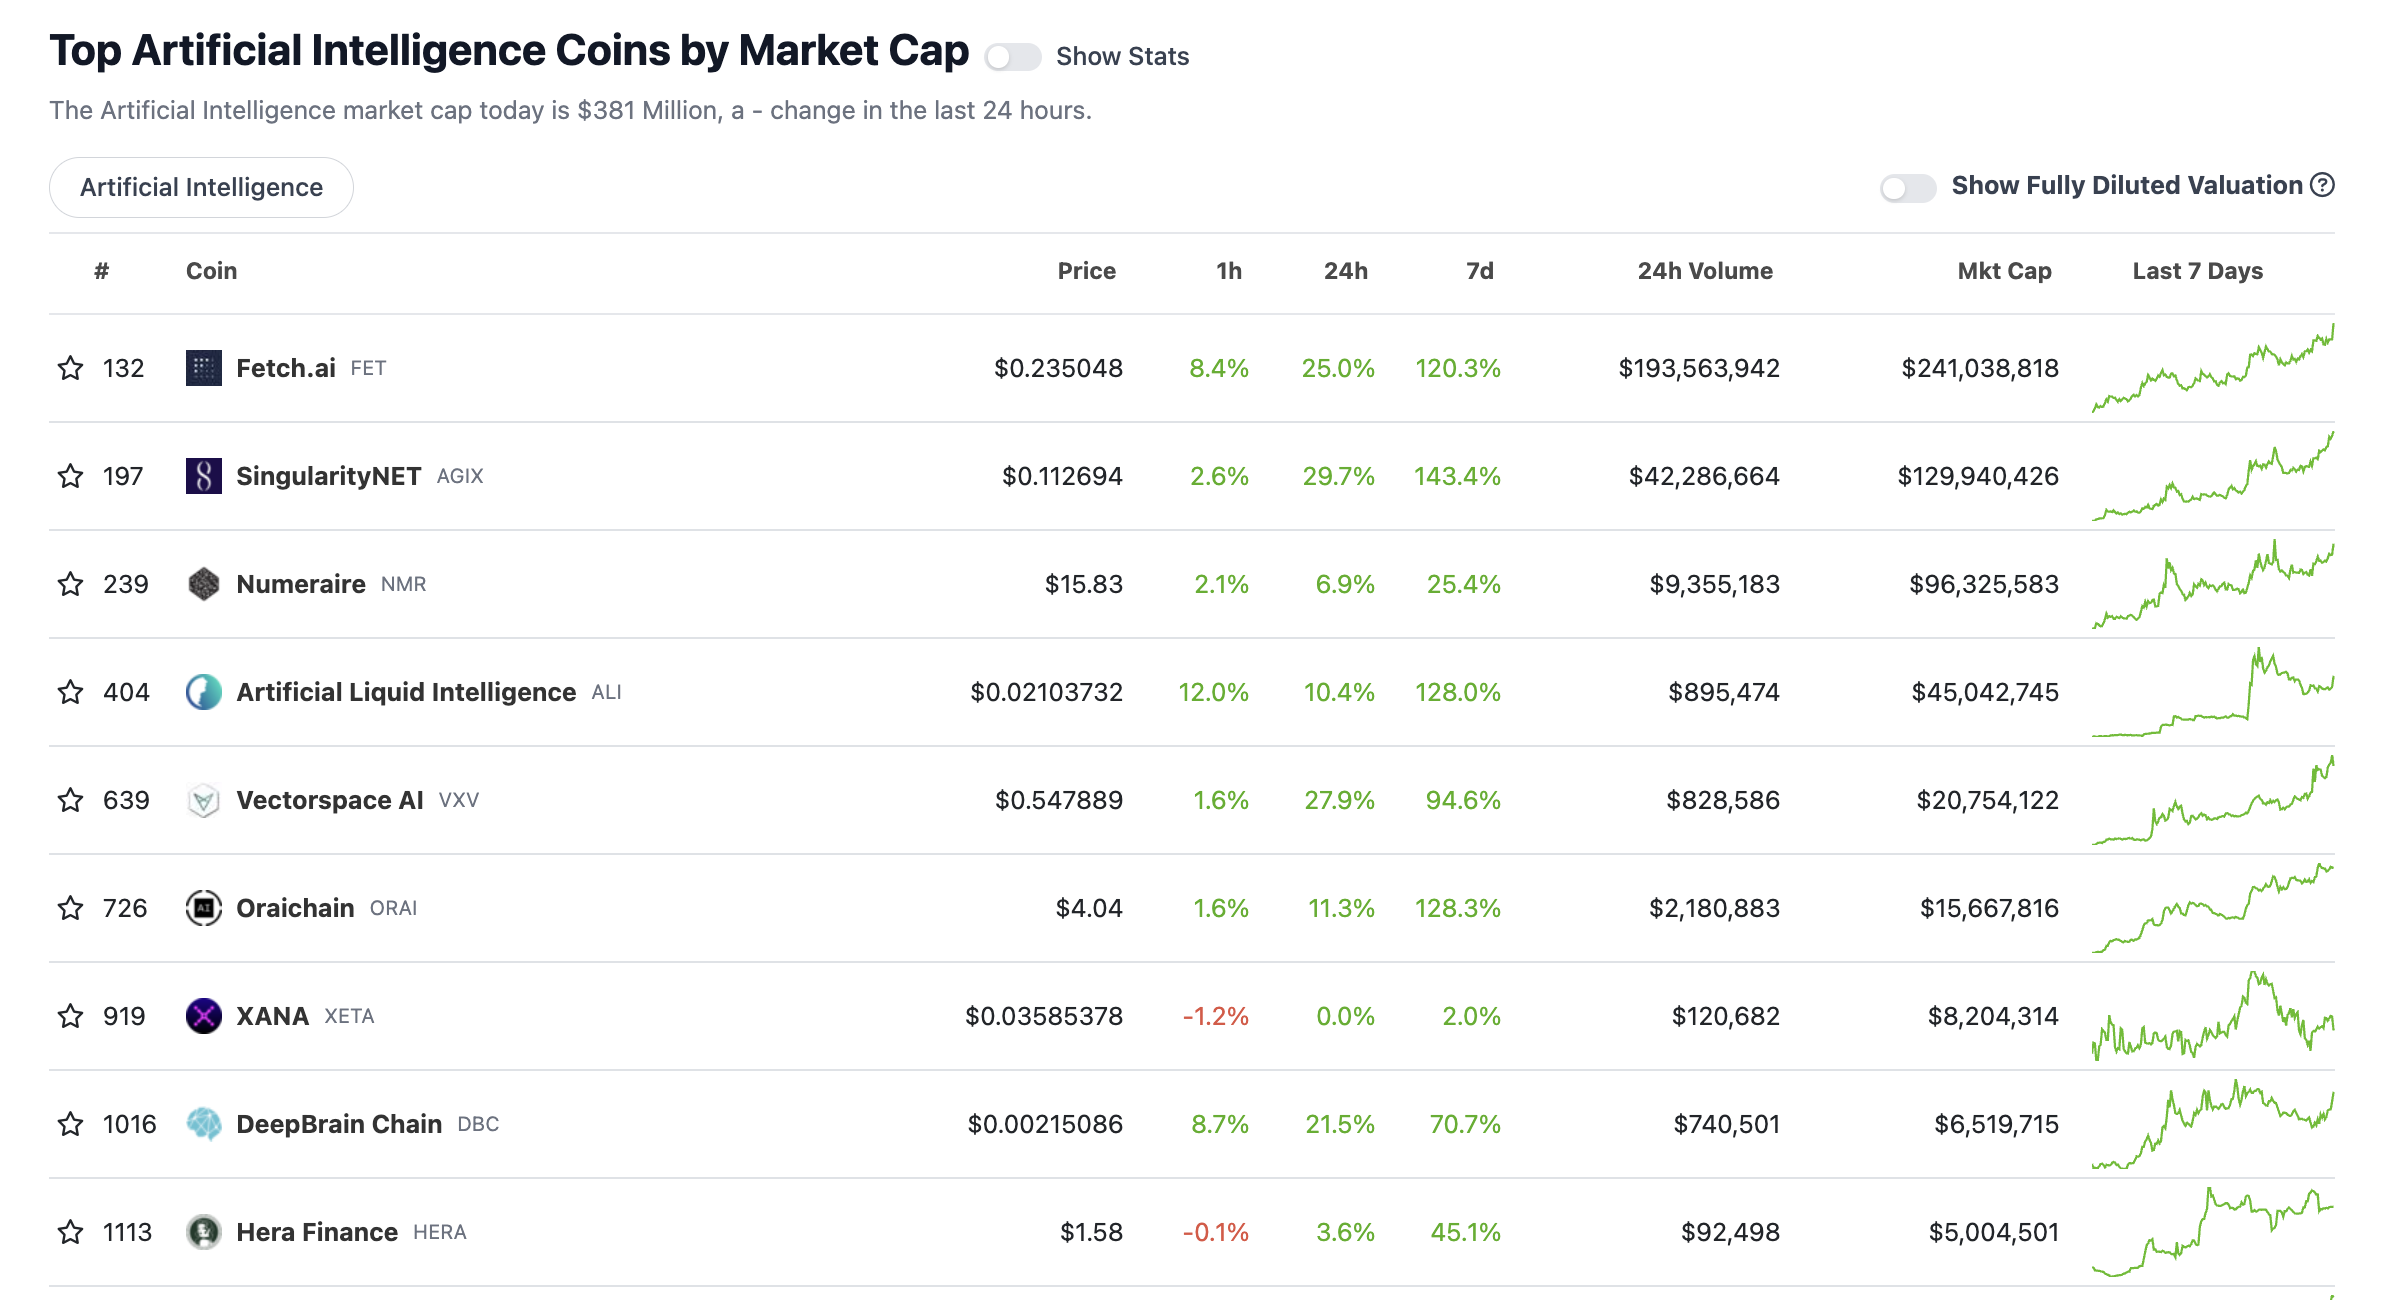Open Hera Finance coin page
This screenshot has width=2392, height=1300.
[317, 1232]
